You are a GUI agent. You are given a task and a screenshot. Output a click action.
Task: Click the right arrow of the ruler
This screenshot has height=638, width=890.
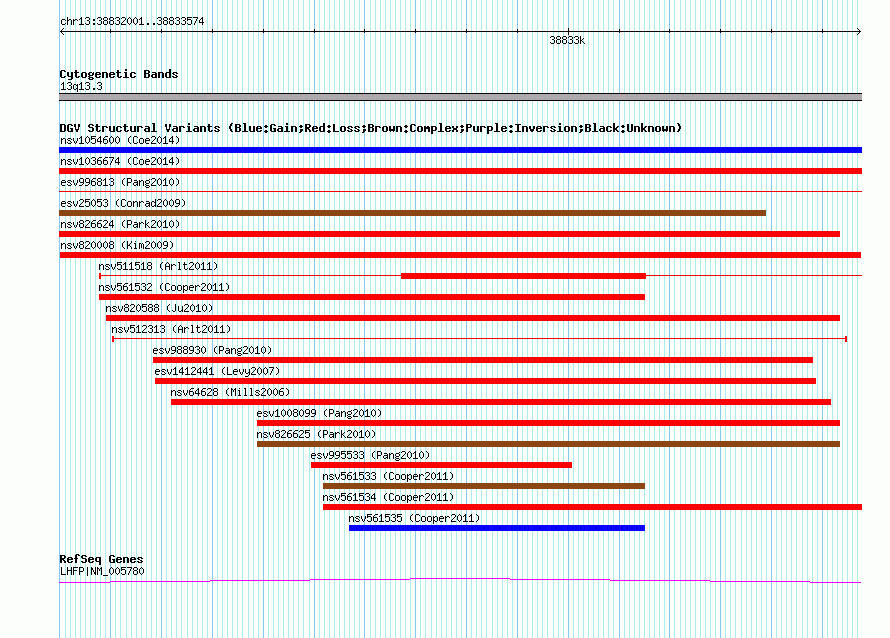click(859, 32)
